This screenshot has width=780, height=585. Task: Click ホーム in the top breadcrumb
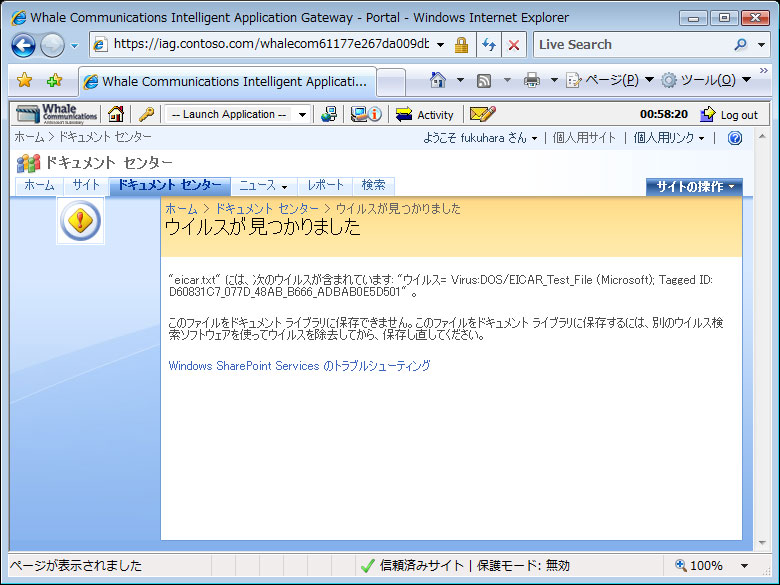[x=29, y=137]
